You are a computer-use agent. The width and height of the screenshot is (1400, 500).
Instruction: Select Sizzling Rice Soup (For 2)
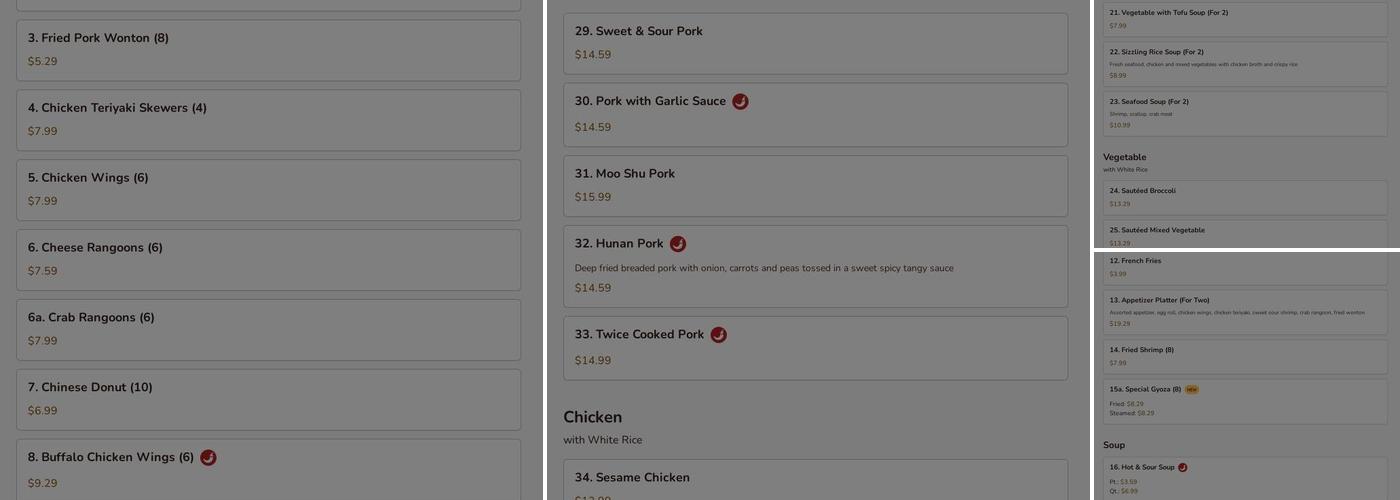[x=1245, y=63]
